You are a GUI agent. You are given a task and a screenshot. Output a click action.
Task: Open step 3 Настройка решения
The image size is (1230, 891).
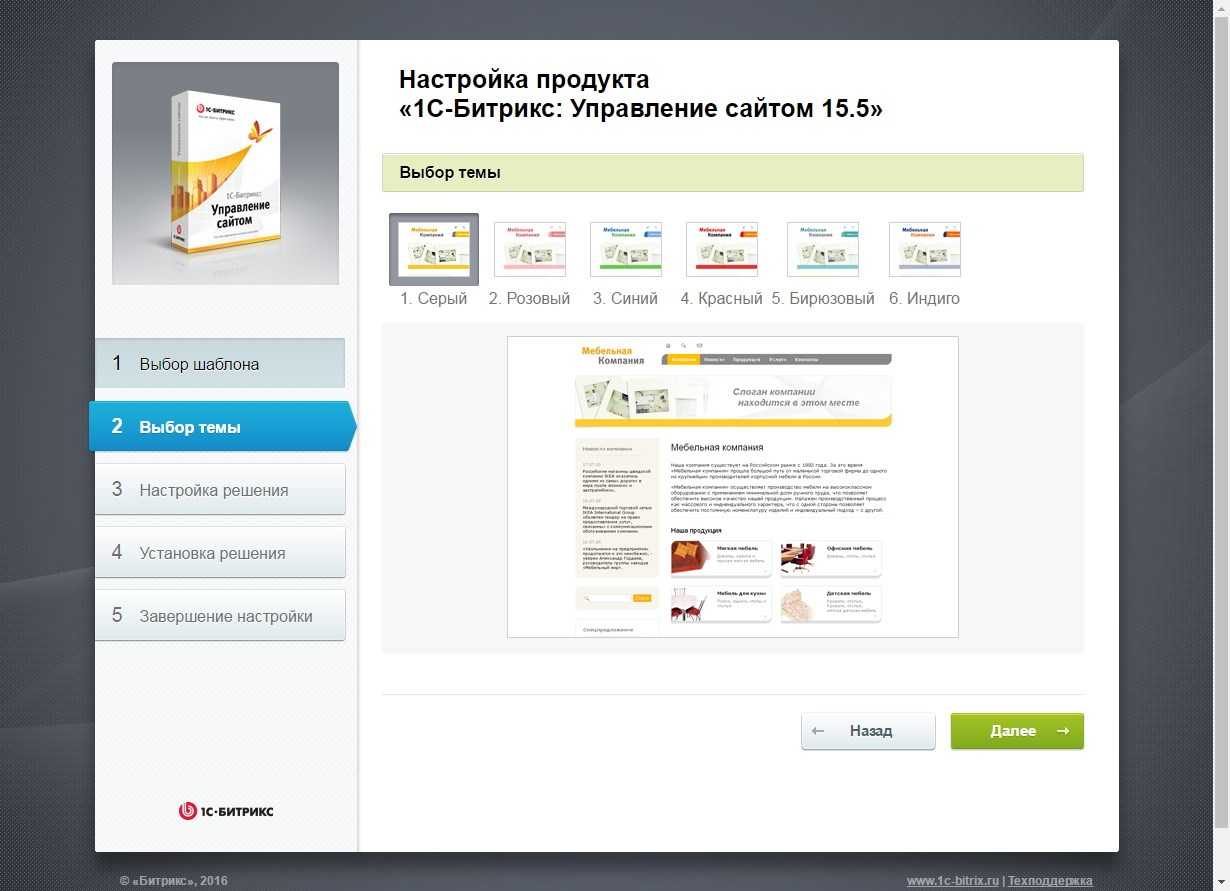point(220,490)
